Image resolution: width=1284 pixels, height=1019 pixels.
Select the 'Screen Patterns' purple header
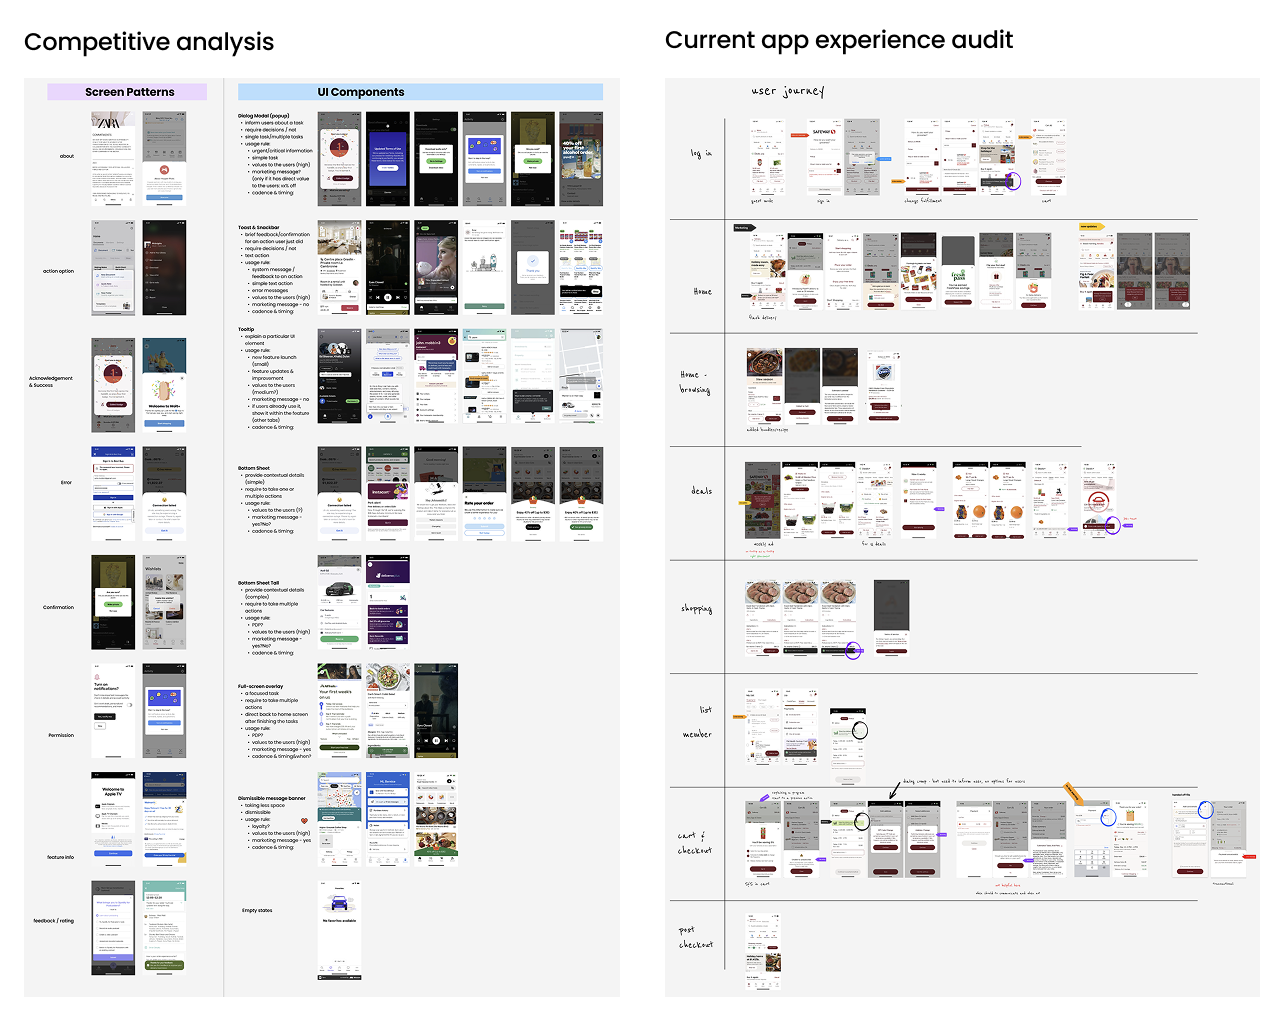(x=127, y=92)
